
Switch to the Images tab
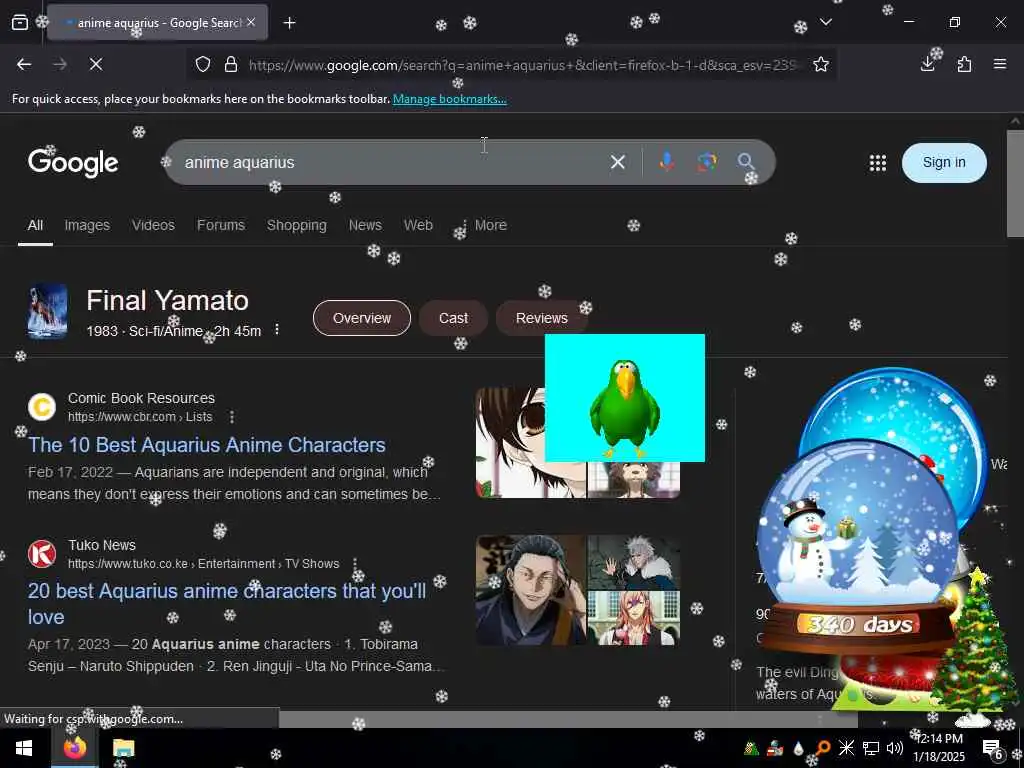[x=87, y=225]
